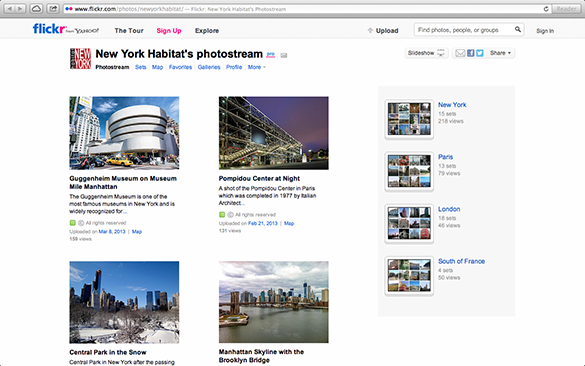
Task: Click the magnifier search icon
Action: pyautogui.click(x=518, y=29)
